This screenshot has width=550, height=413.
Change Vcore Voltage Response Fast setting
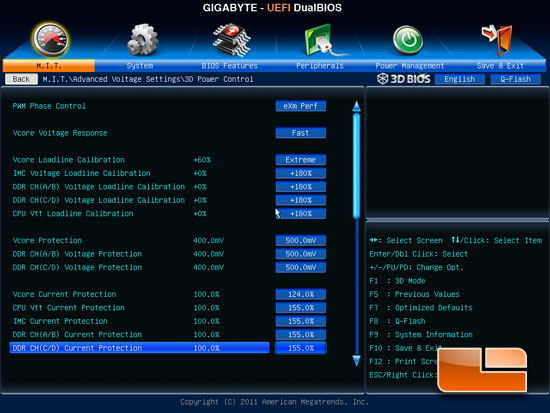(301, 133)
